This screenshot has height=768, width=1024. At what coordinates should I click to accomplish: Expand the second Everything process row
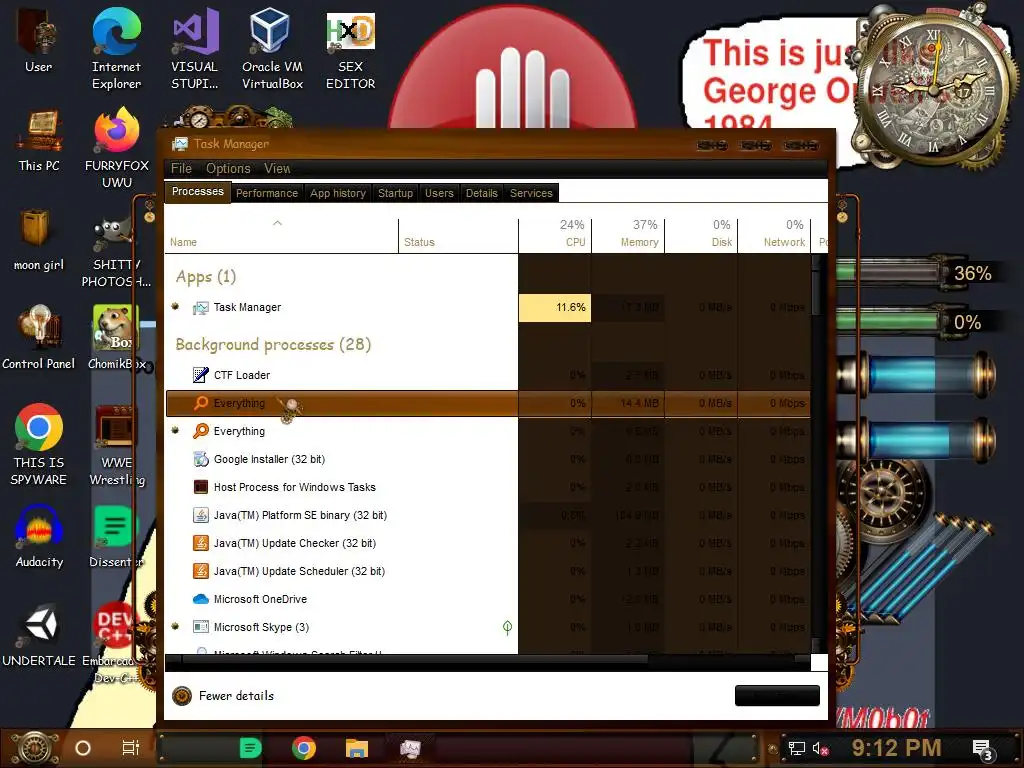[175, 430]
